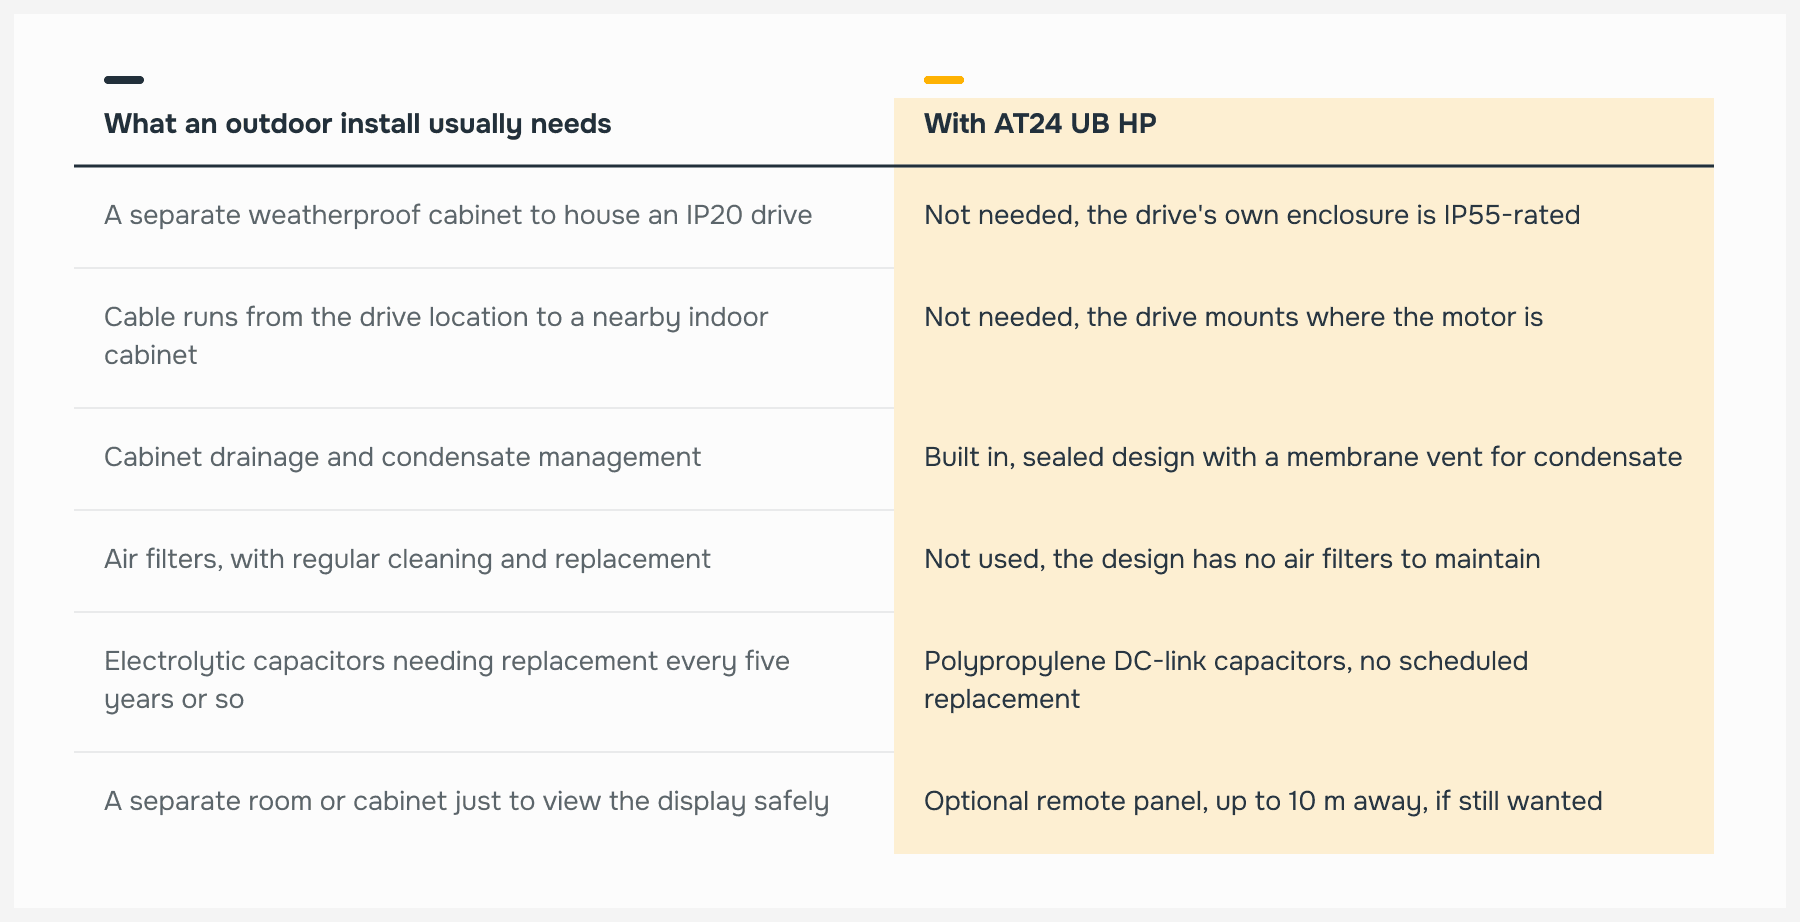Click "A separate room or cabinet just to view the display safely"

466,801
